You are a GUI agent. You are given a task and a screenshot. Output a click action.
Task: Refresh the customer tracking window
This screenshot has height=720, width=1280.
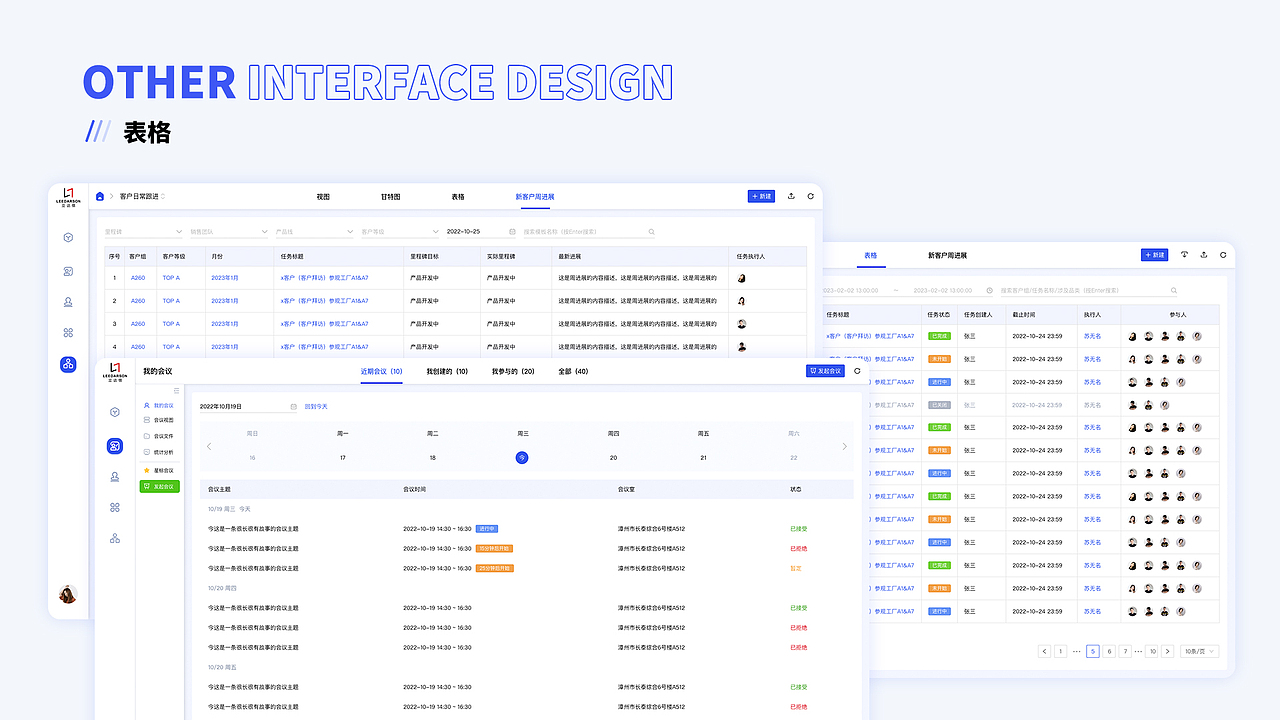pyautogui.click(x=810, y=197)
